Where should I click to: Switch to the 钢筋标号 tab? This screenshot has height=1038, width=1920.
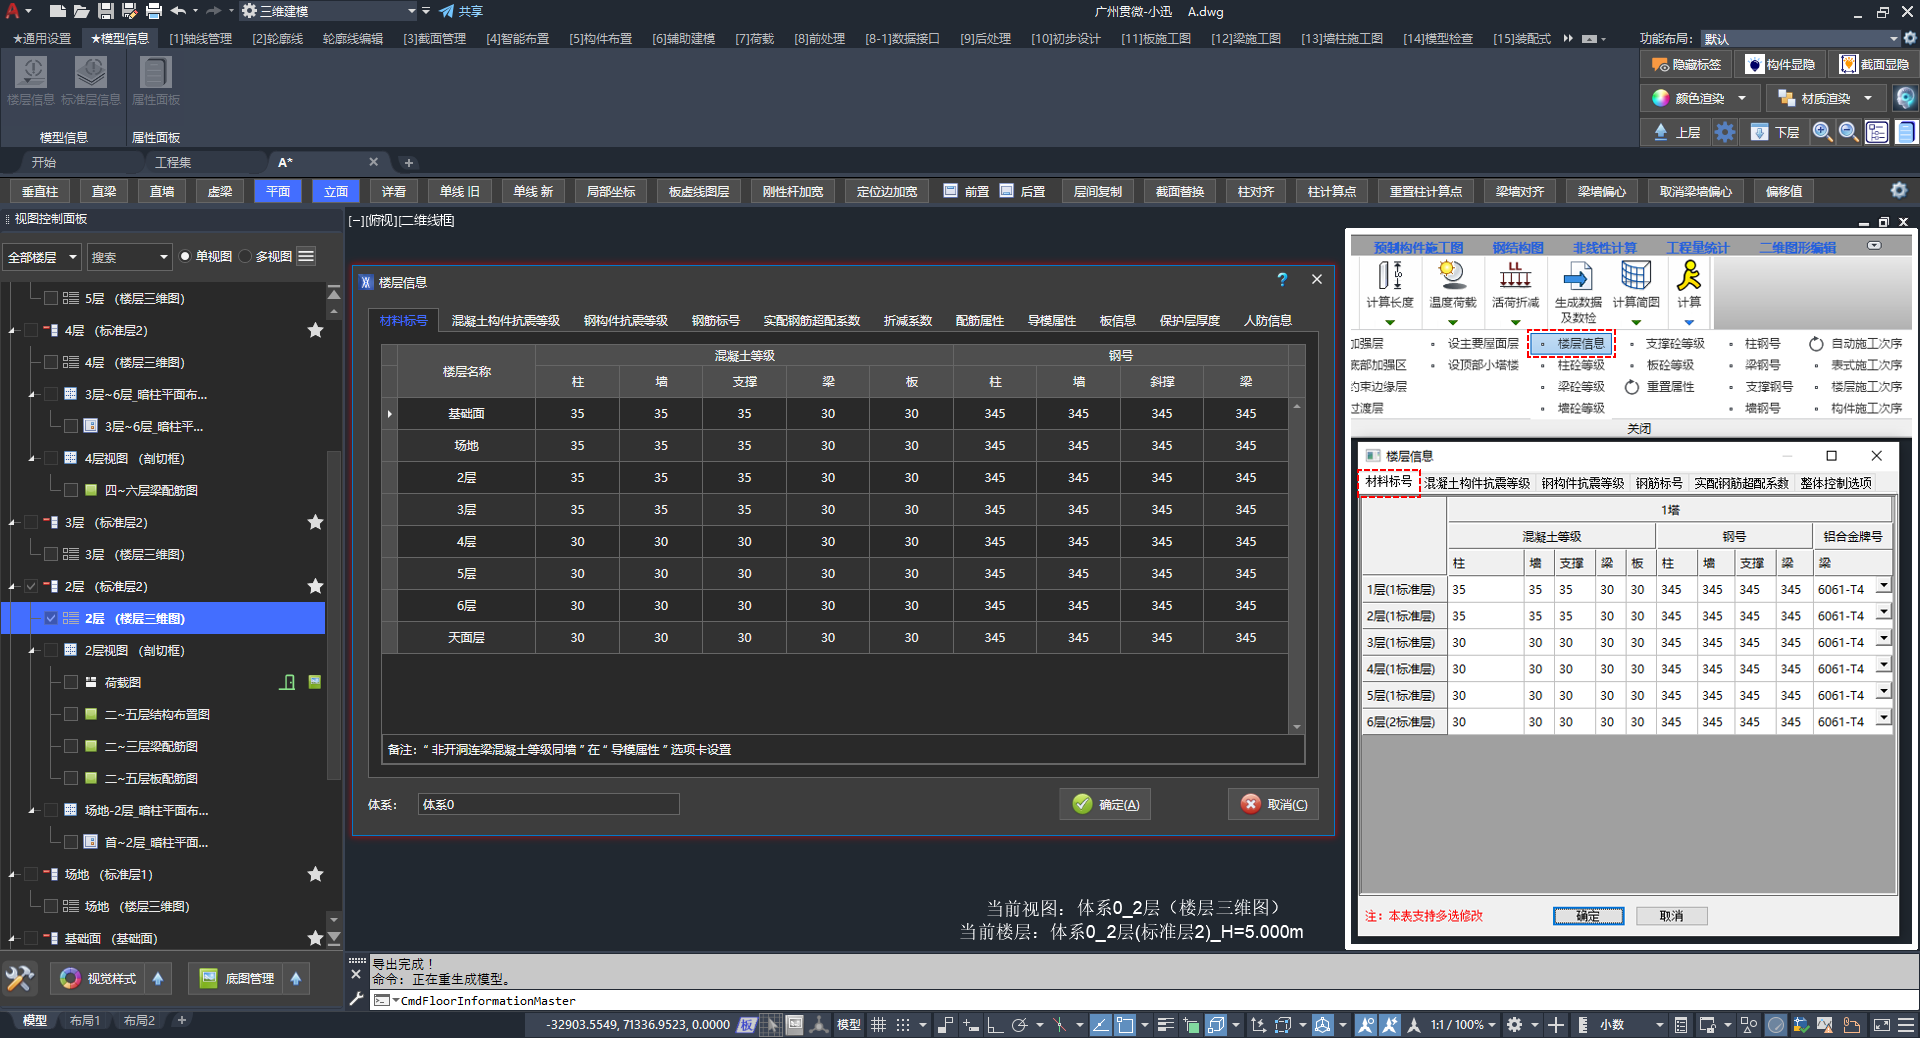715,321
